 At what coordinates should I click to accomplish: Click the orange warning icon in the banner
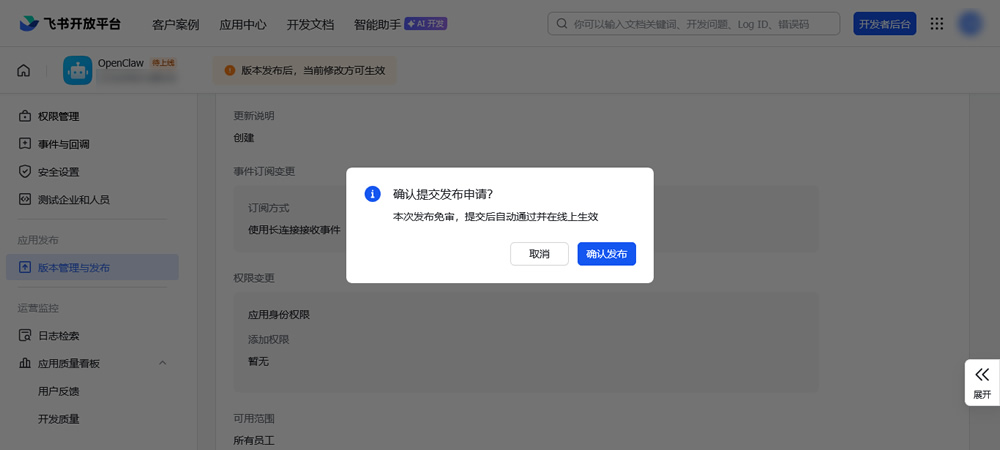230,70
